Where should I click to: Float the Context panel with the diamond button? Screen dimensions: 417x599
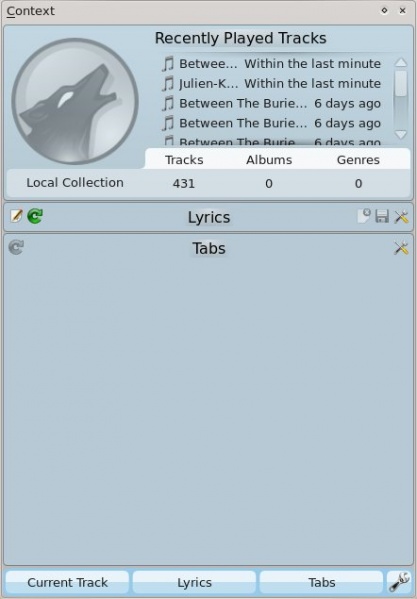tap(385, 11)
